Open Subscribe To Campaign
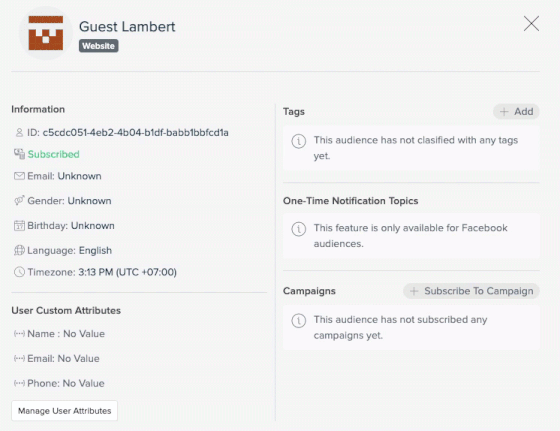The height and width of the screenshot is (431, 560). point(471,291)
